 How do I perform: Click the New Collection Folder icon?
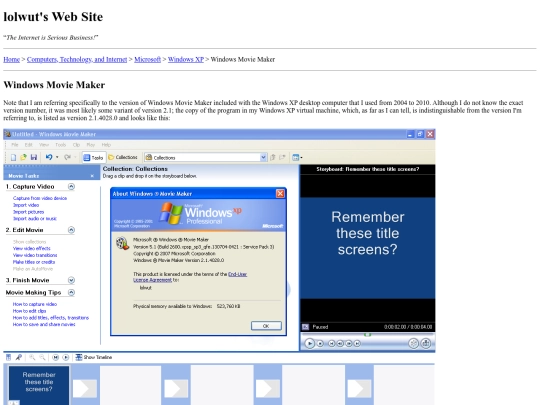(x=282, y=157)
